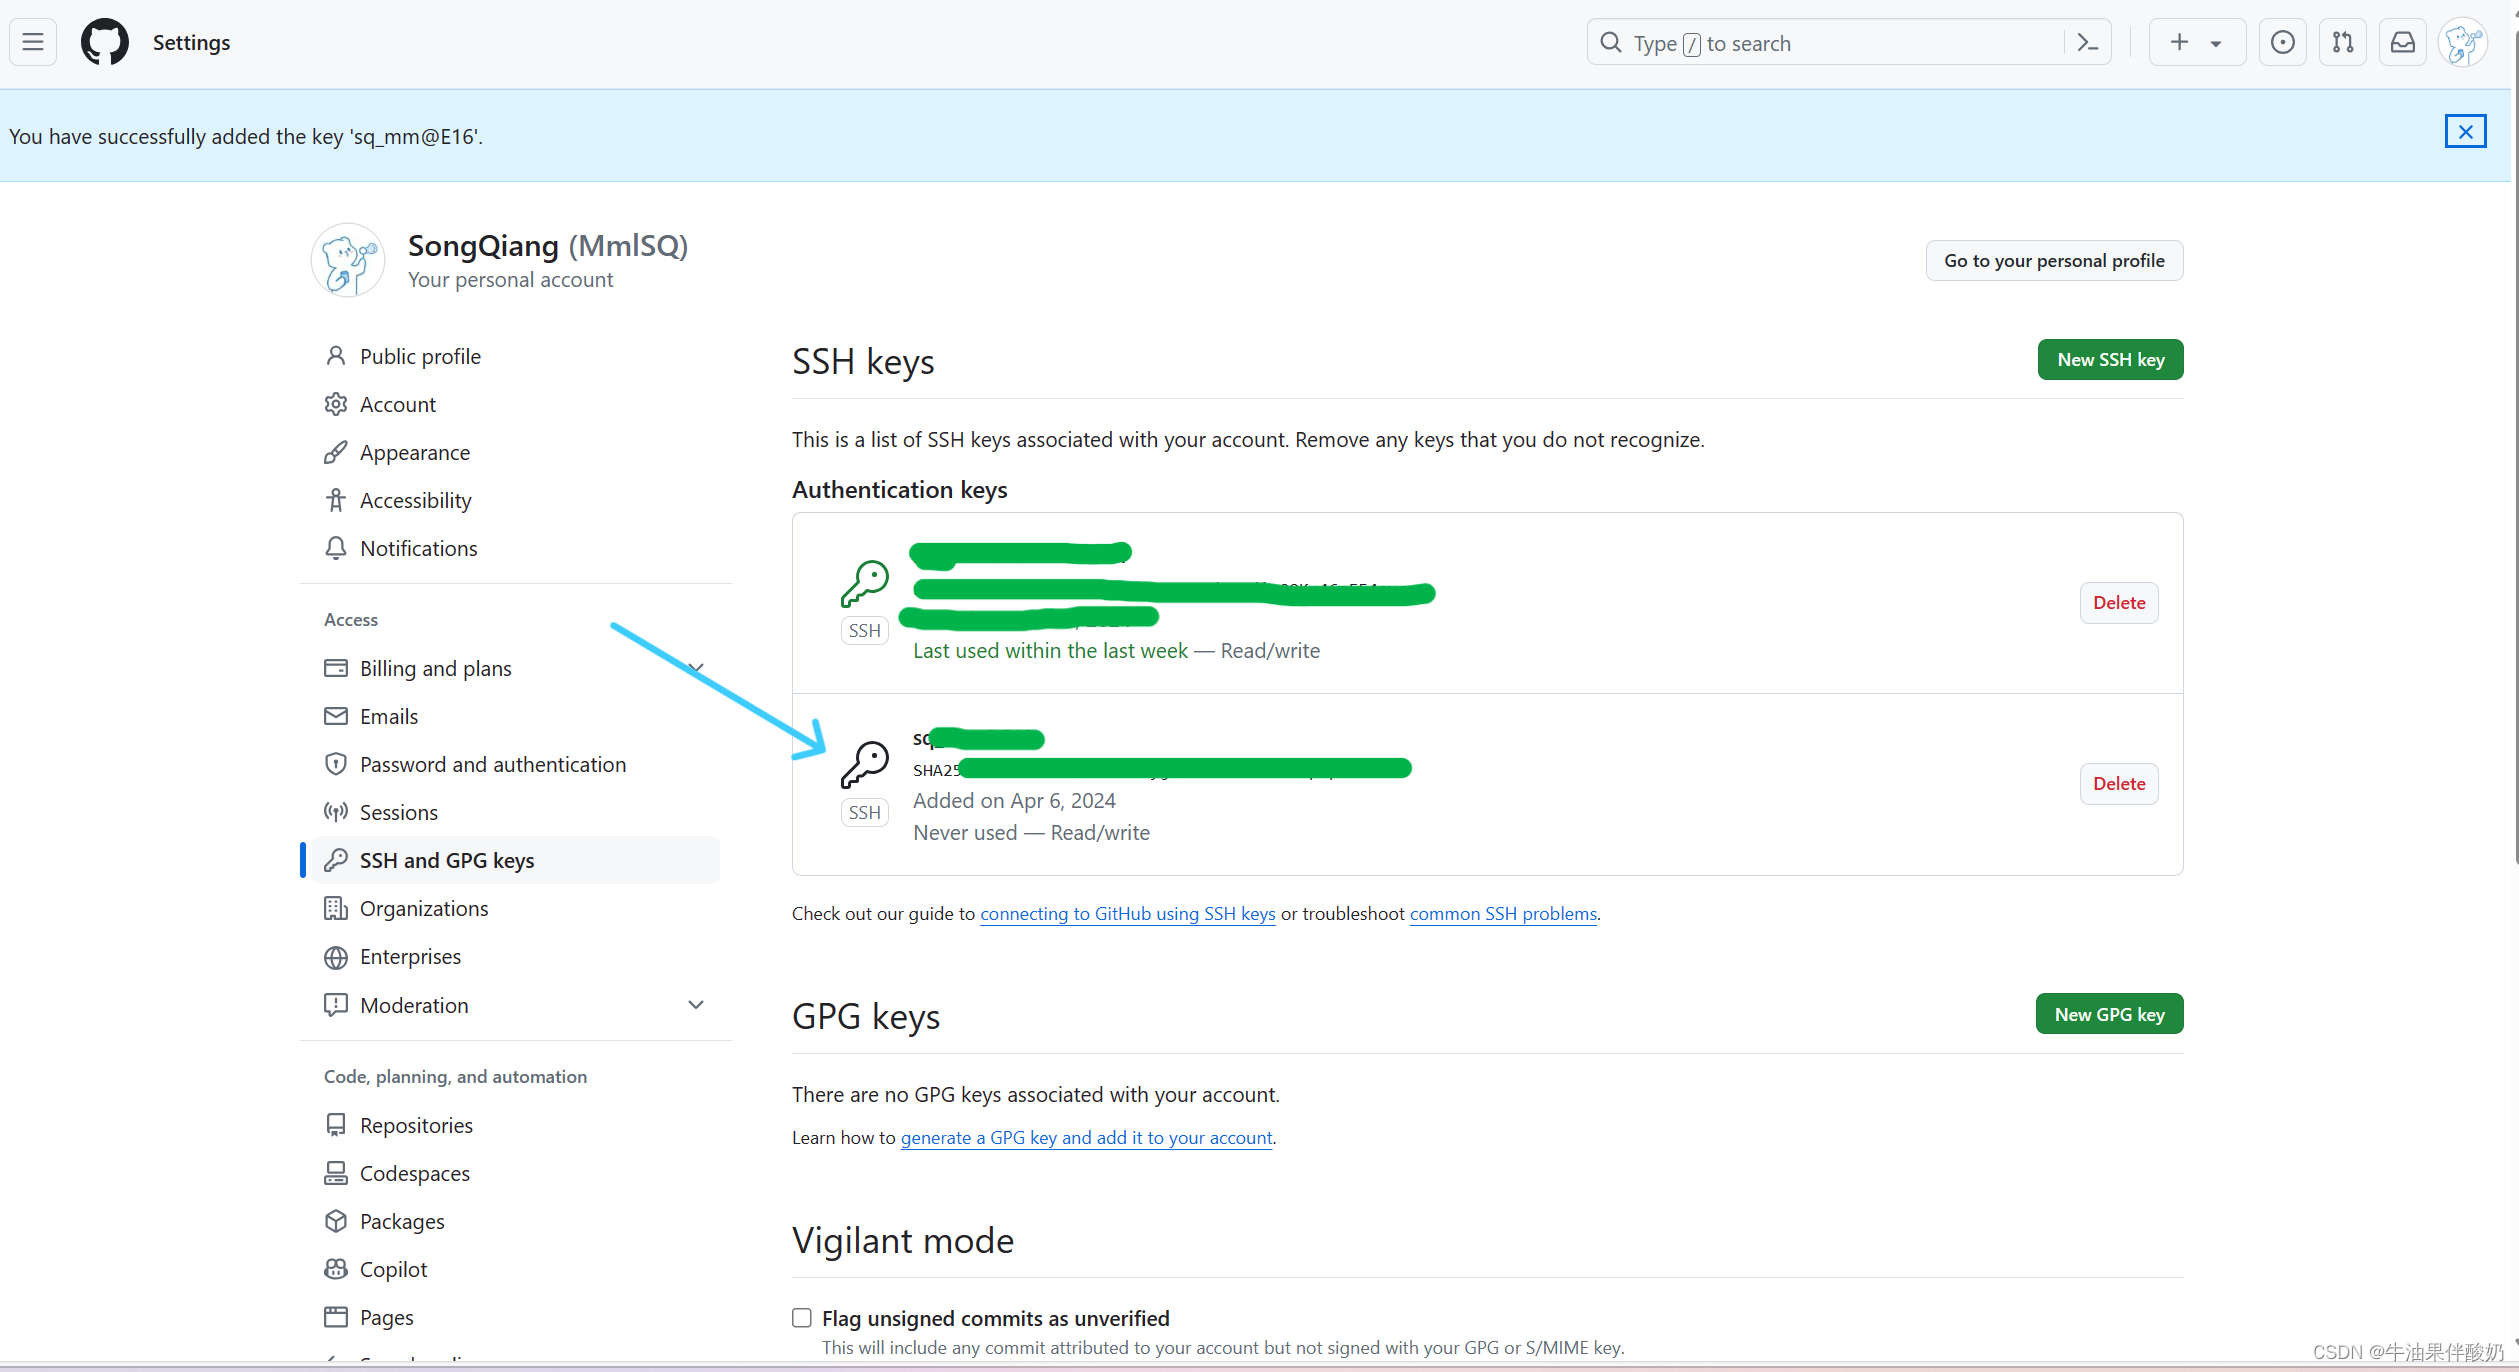
Task: Go to Password and authentication settings
Action: click(492, 764)
